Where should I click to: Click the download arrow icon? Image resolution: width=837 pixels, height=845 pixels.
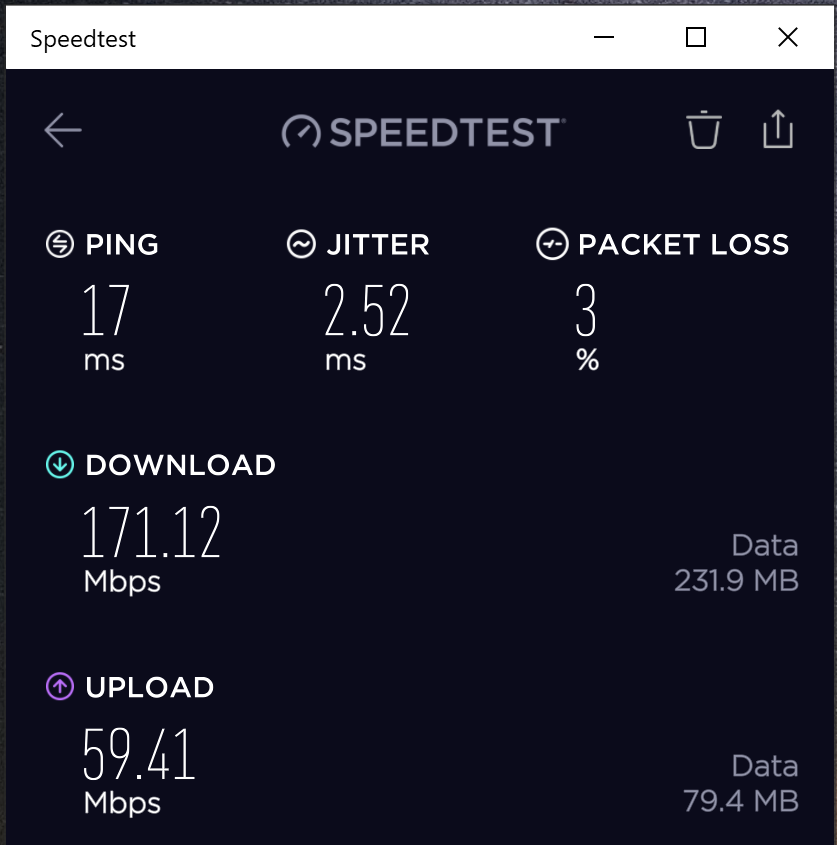(x=60, y=464)
